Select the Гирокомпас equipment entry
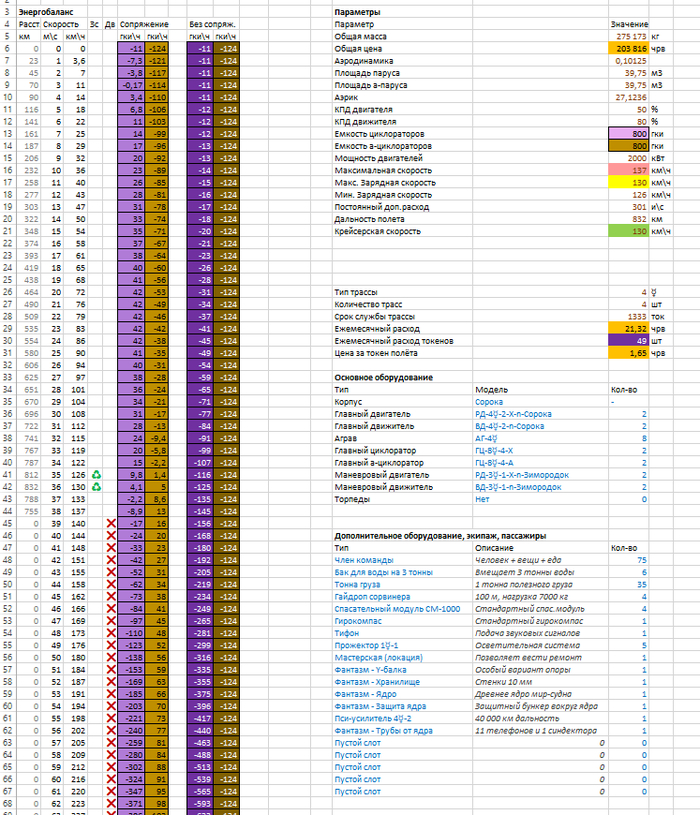This screenshot has width=700, height=815. pyautogui.click(x=360, y=620)
